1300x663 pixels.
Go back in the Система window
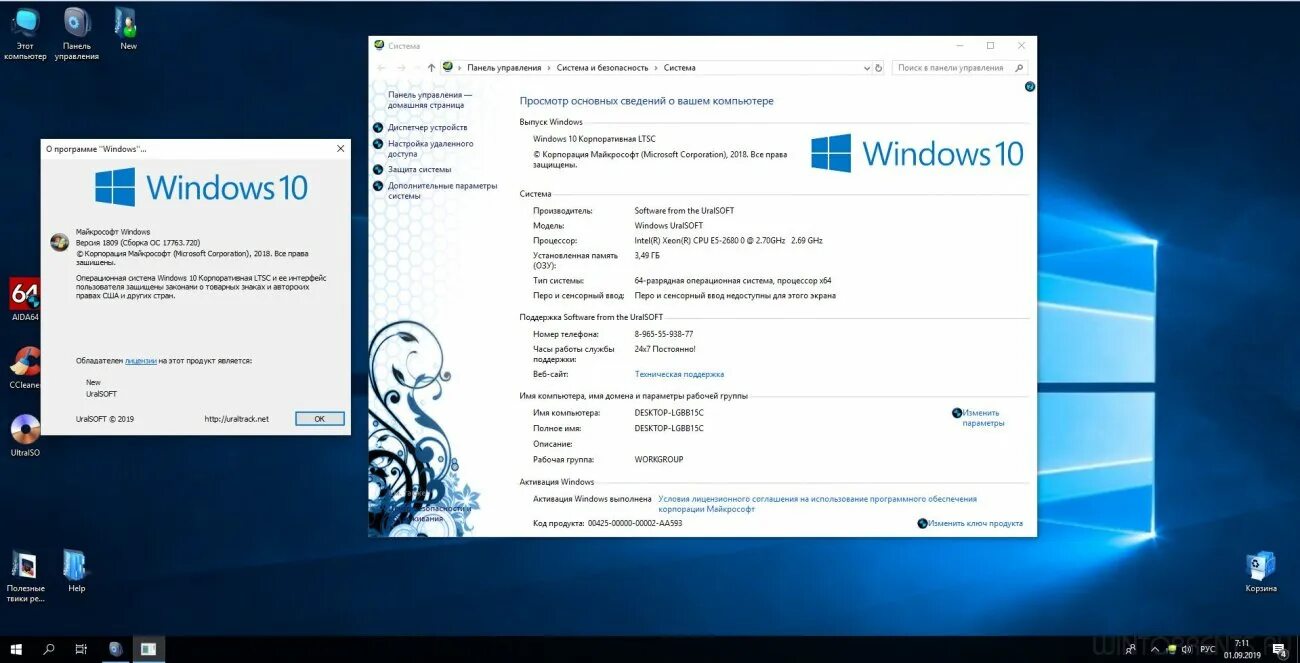point(381,68)
